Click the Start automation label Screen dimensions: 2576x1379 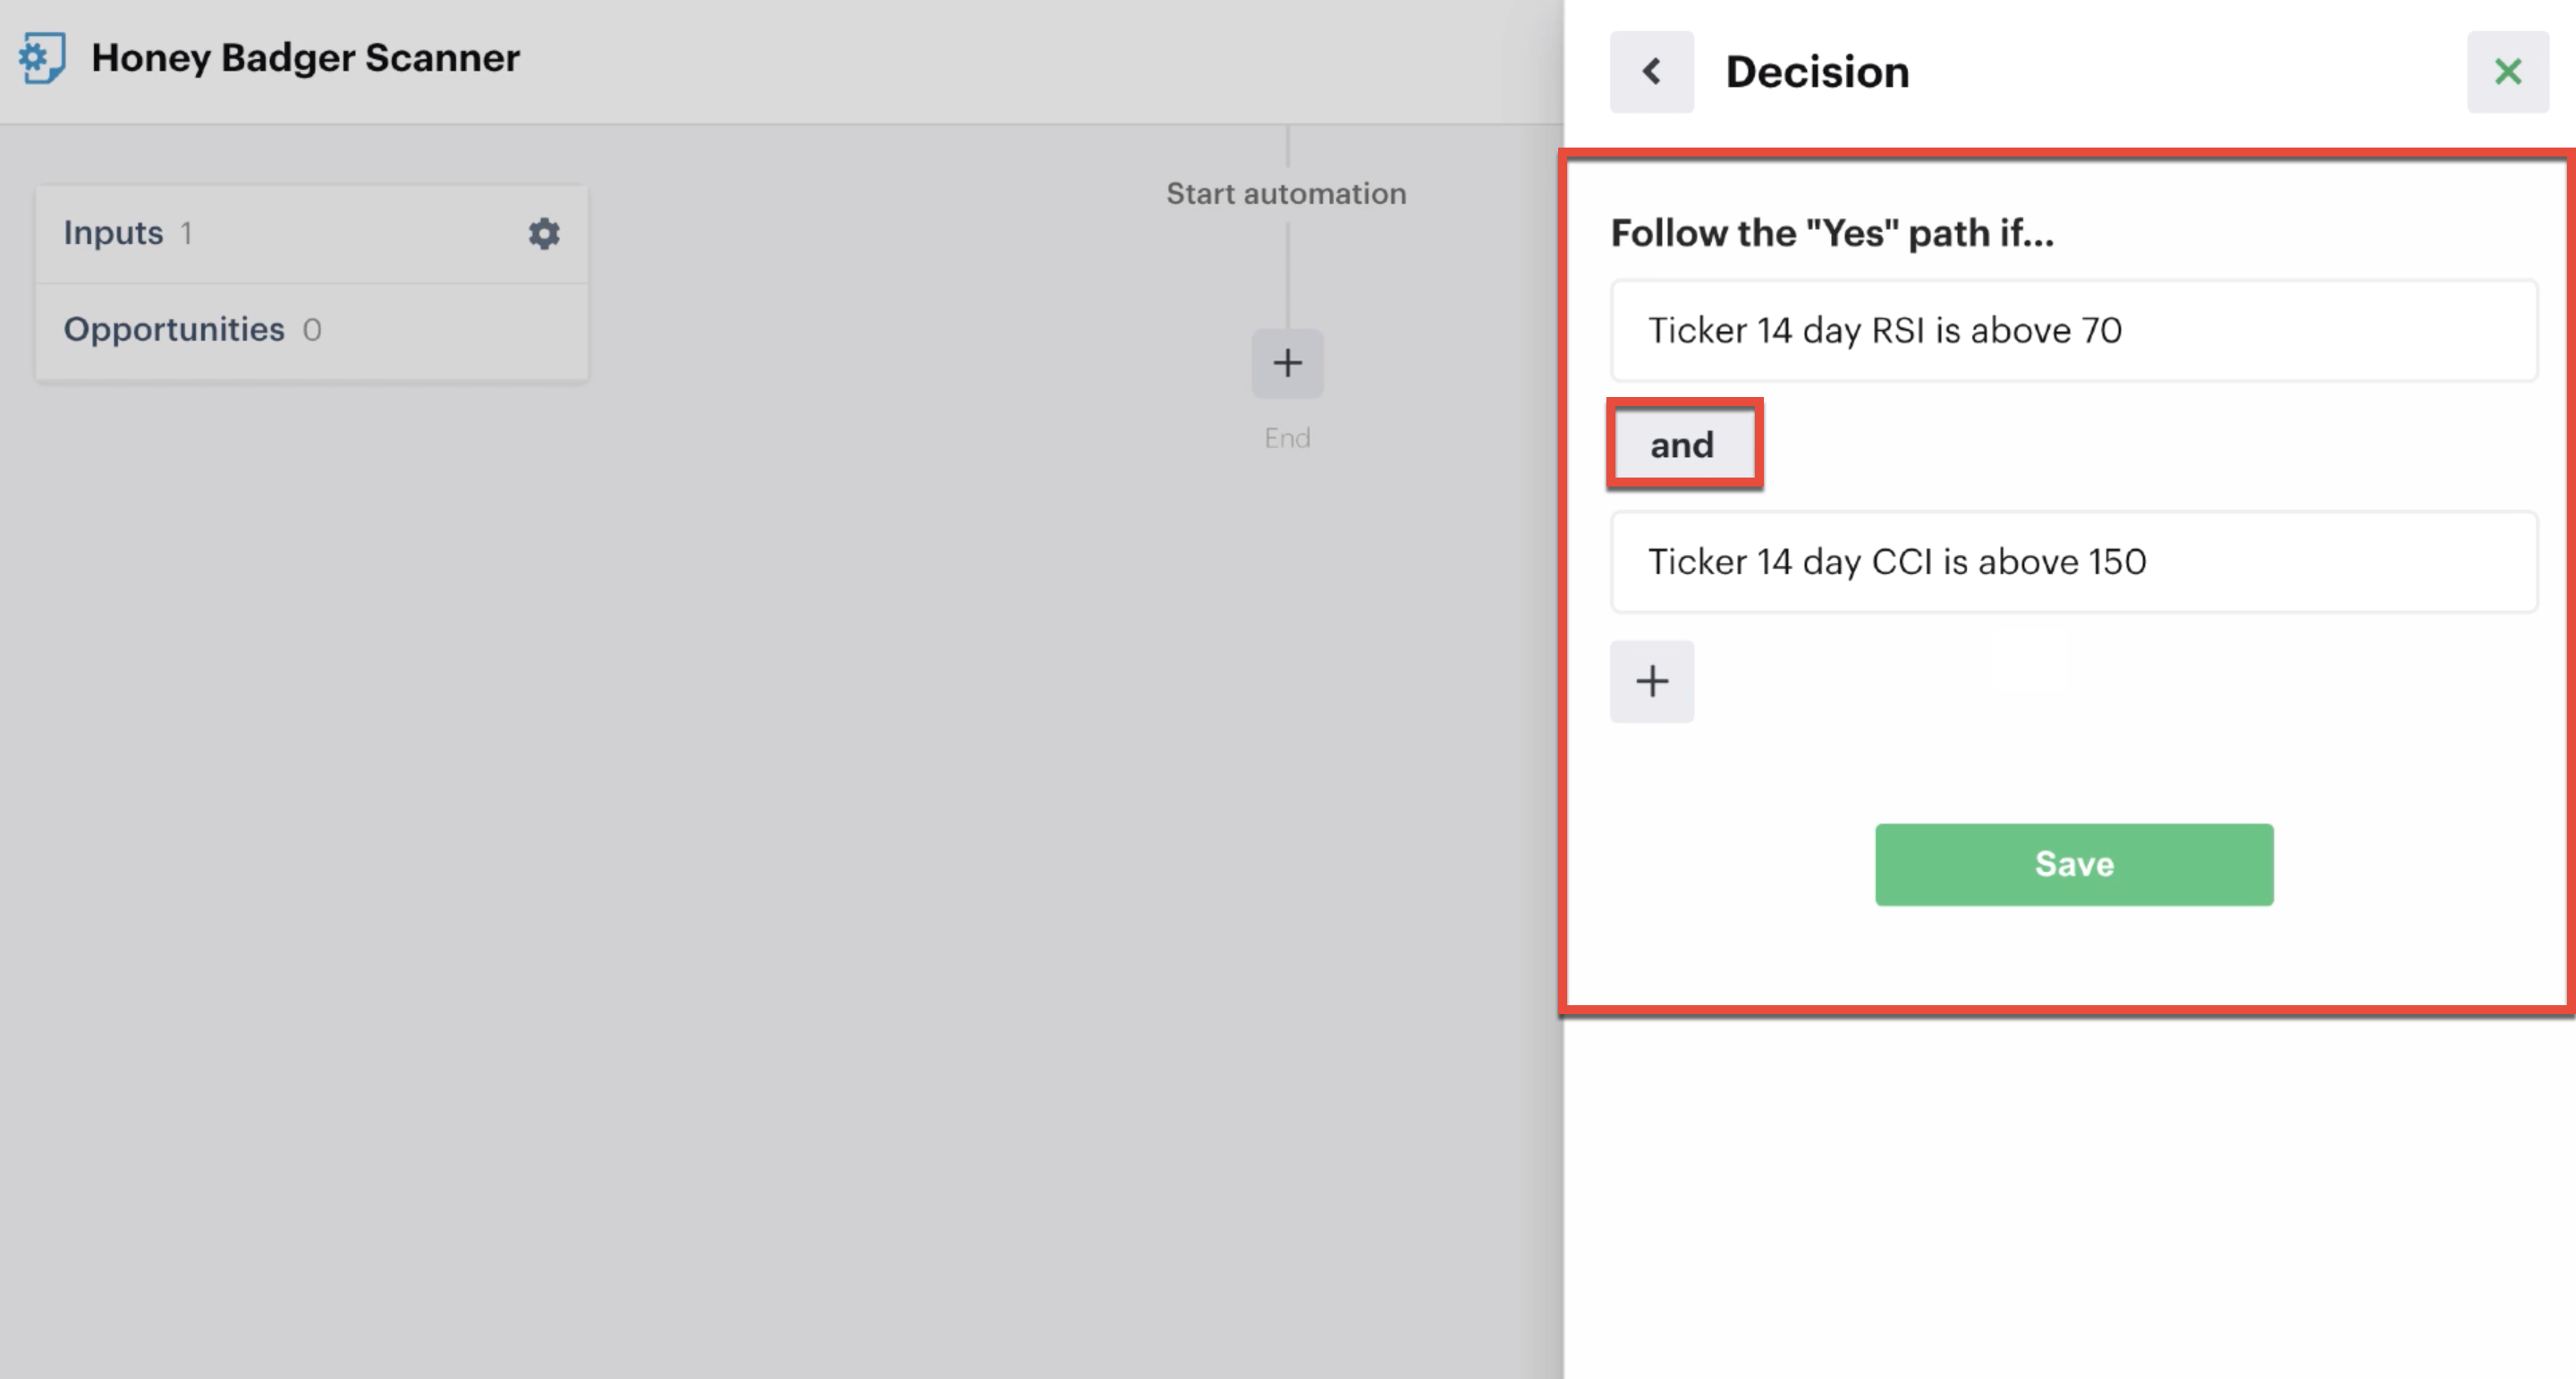coord(1287,193)
